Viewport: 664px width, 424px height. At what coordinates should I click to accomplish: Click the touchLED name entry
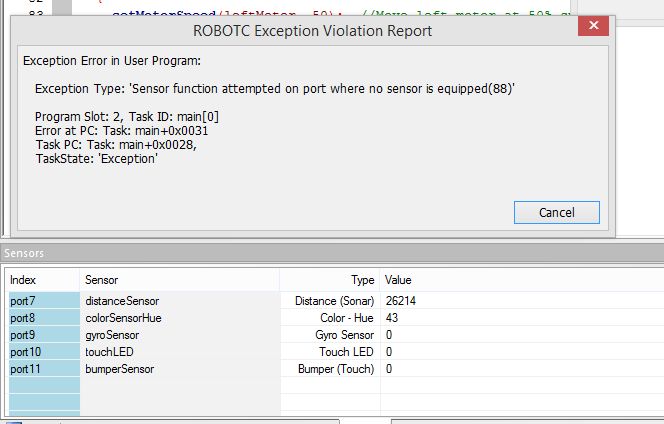pyautogui.click(x=108, y=352)
